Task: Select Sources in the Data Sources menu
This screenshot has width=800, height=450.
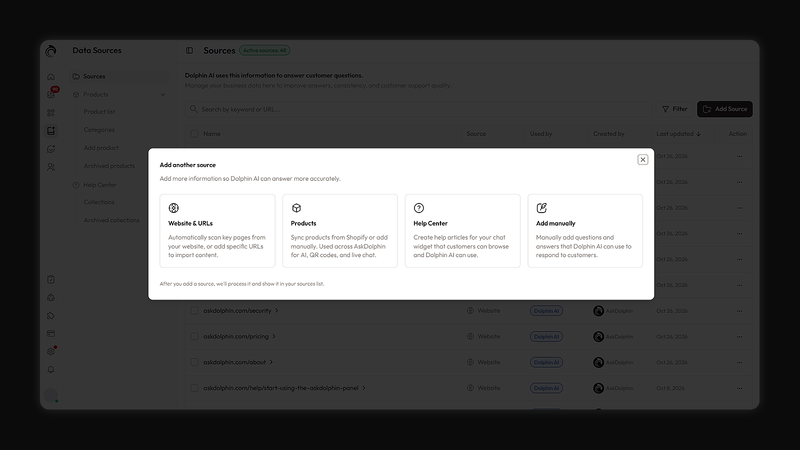Action: pyautogui.click(x=120, y=77)
